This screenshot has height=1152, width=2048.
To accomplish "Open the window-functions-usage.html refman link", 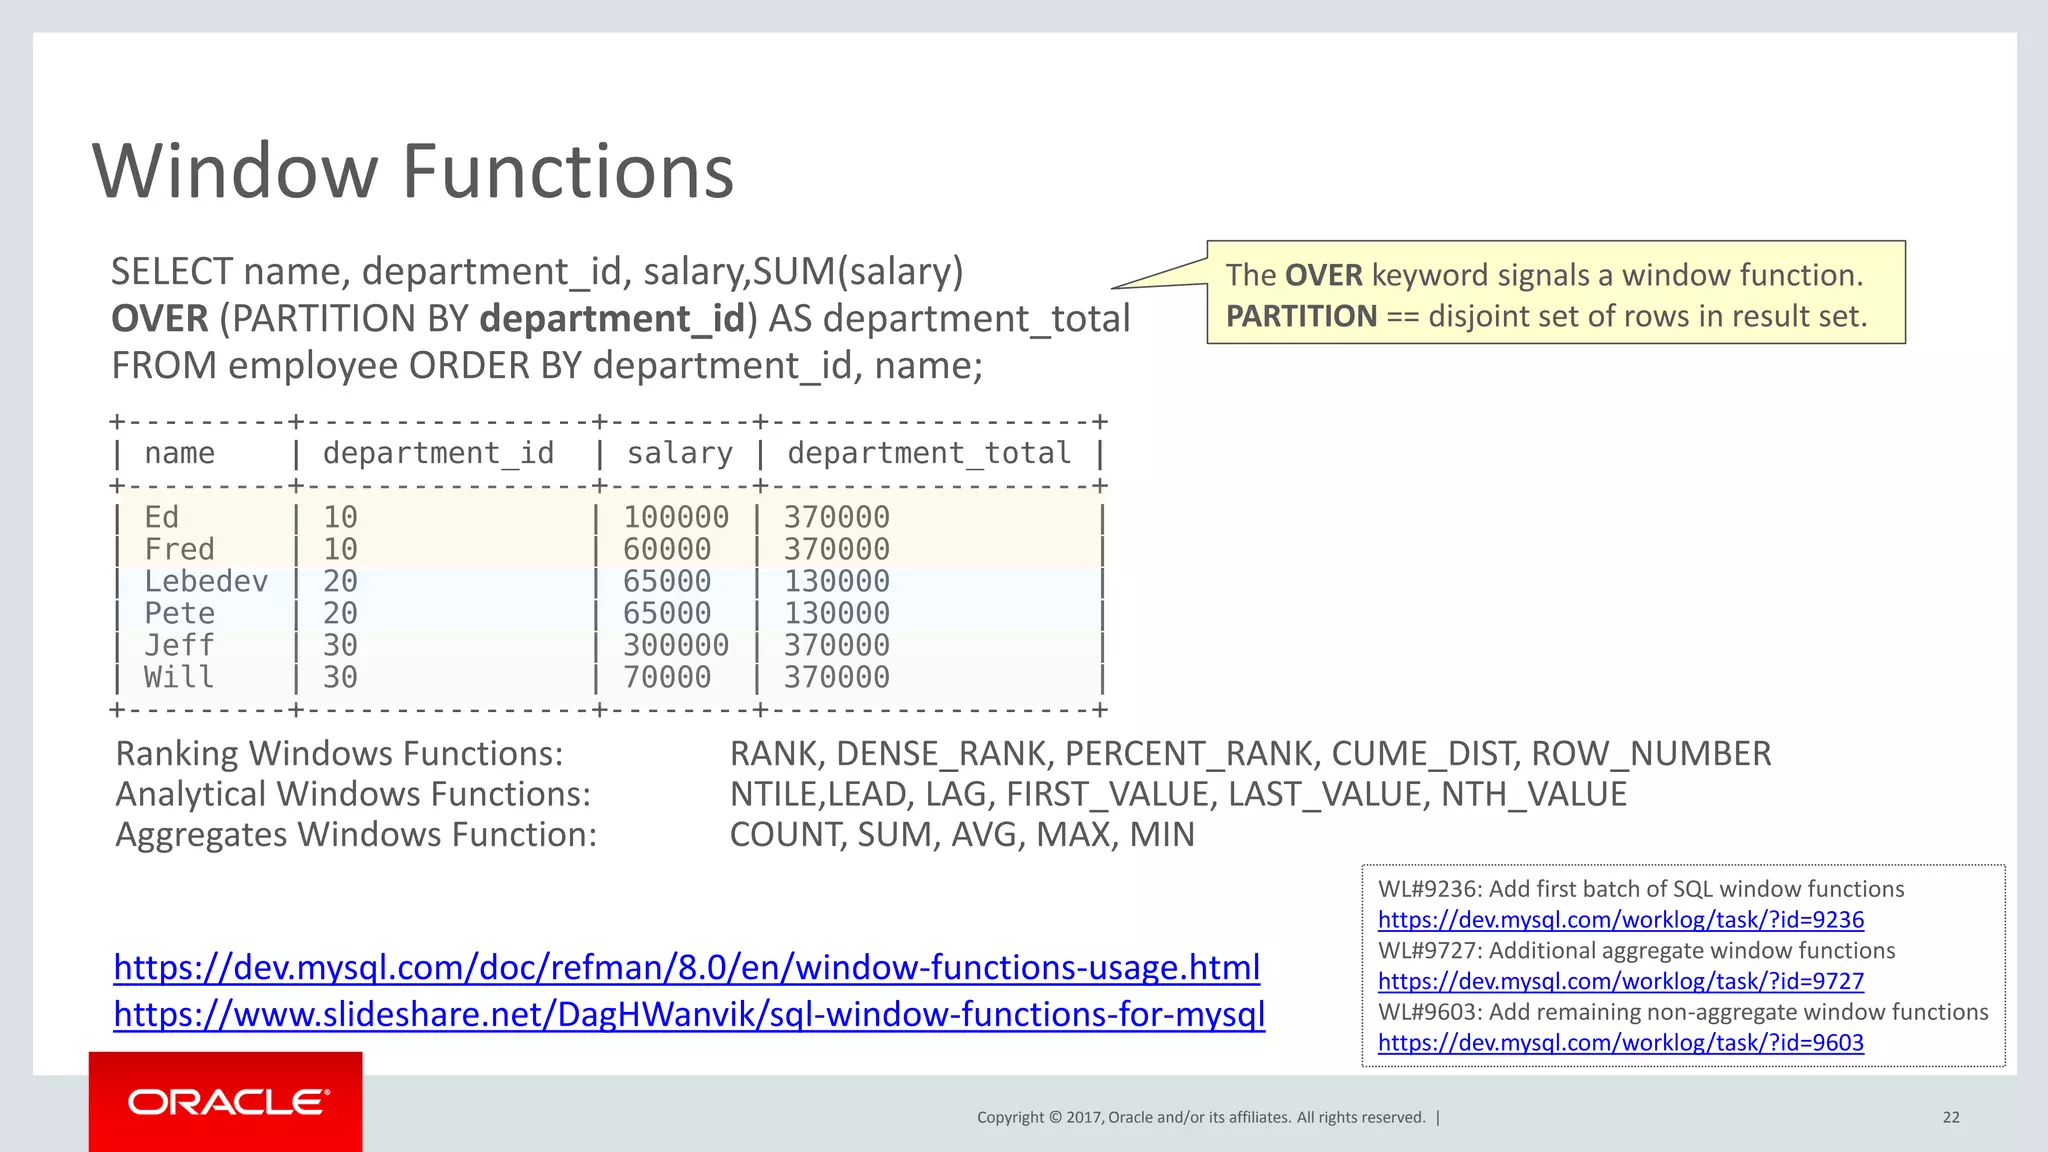I will (x=687, y=968).
